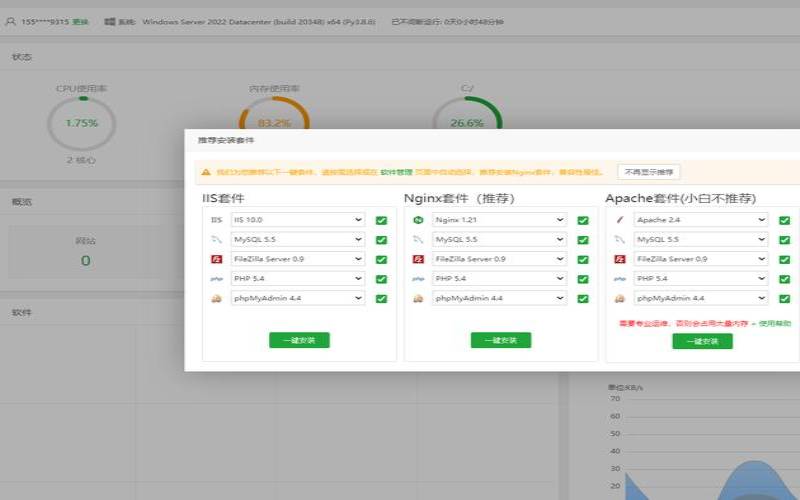Viewport: 800px width, 500px height.
Task: Click the 内存使用率 gauge showing 83.2%
Action: pos(274,113)
